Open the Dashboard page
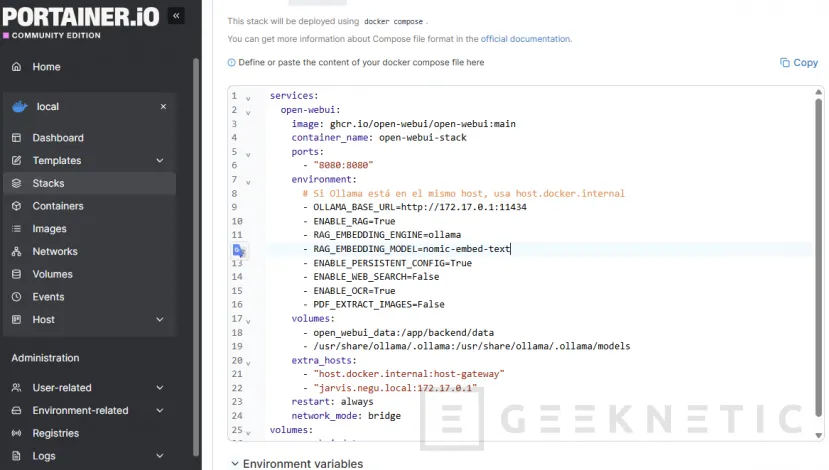Viewport: 829px width, 470px height. point(58,137)
